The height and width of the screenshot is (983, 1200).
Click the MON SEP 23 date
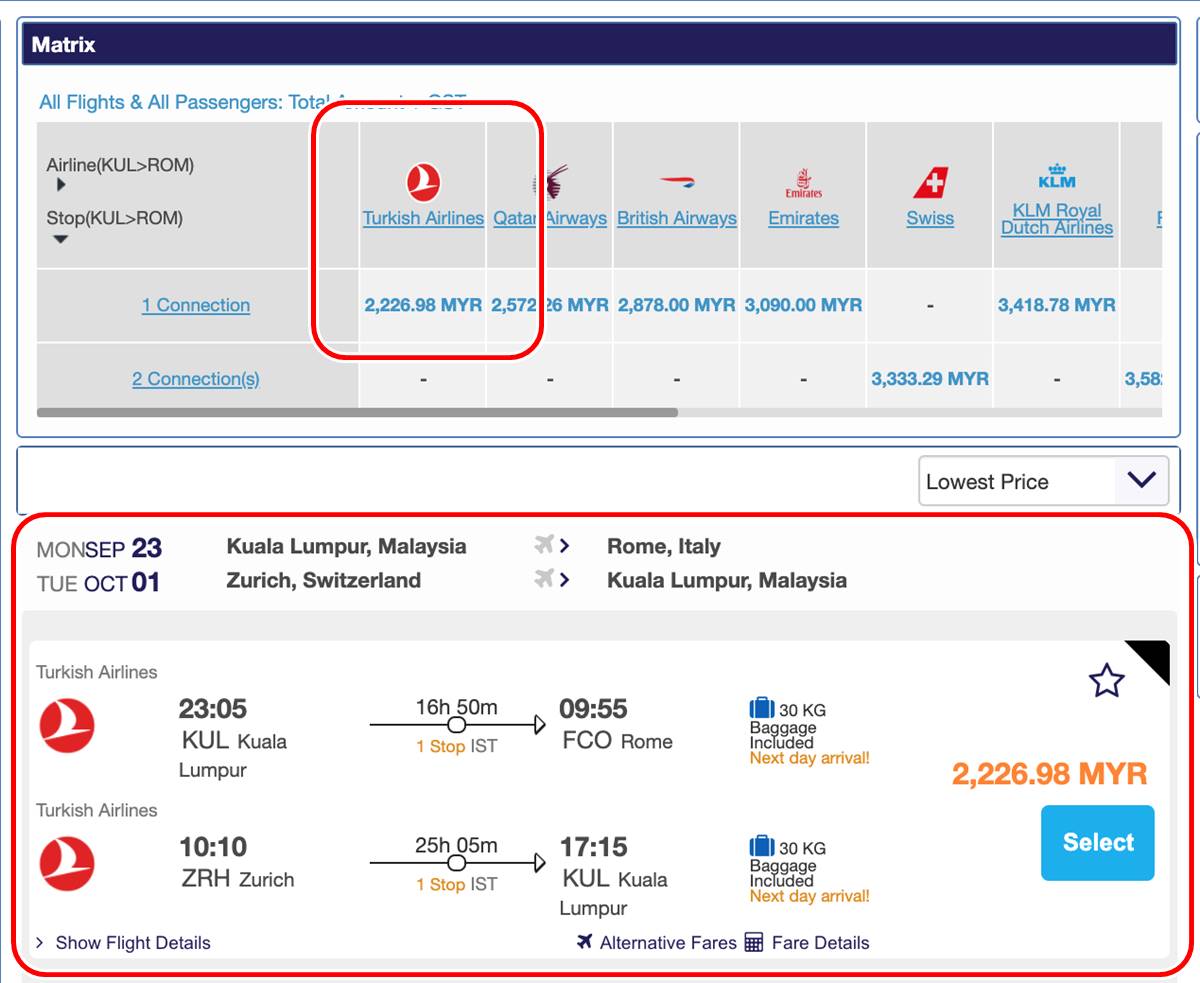(99, 548)
